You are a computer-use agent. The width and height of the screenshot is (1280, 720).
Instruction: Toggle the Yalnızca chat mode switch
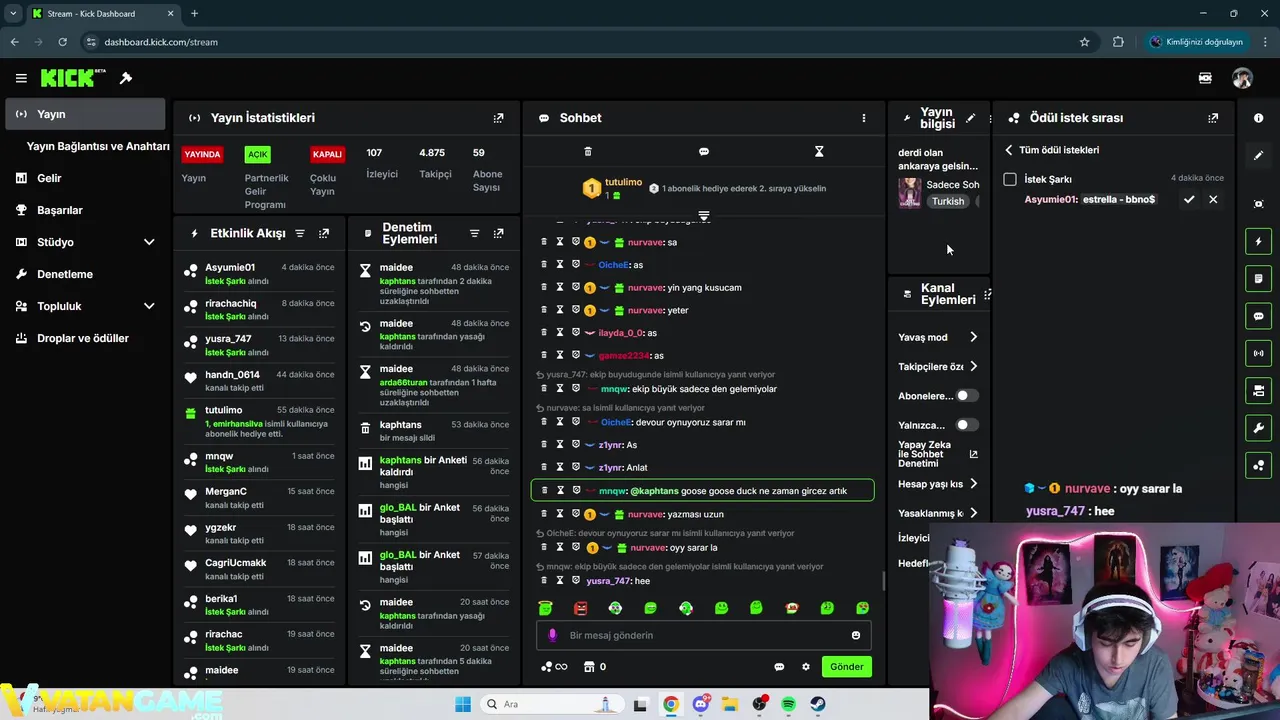(x=965, y=425)
